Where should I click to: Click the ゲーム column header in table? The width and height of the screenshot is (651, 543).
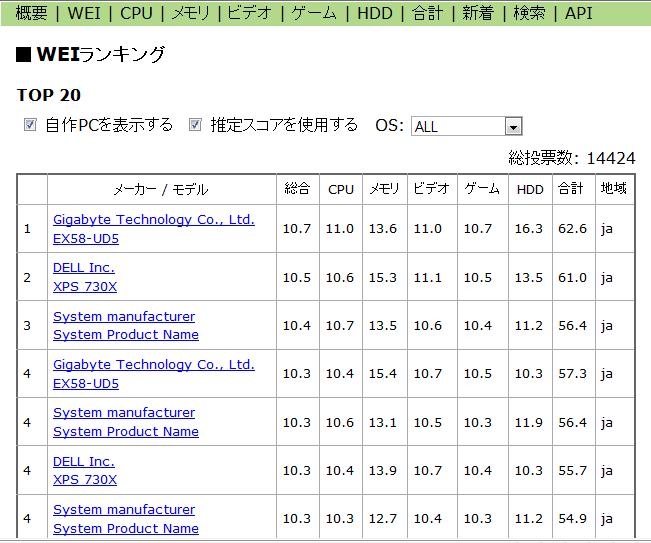point(482,189)
